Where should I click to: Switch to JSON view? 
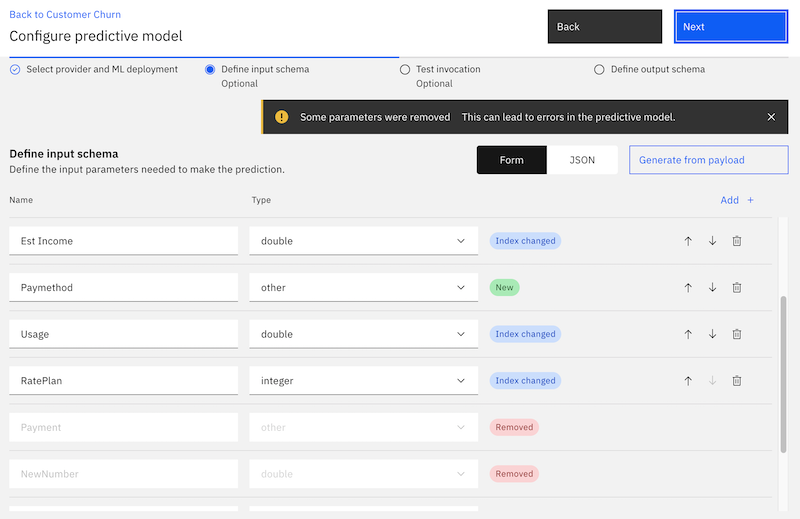click(582, 160)
